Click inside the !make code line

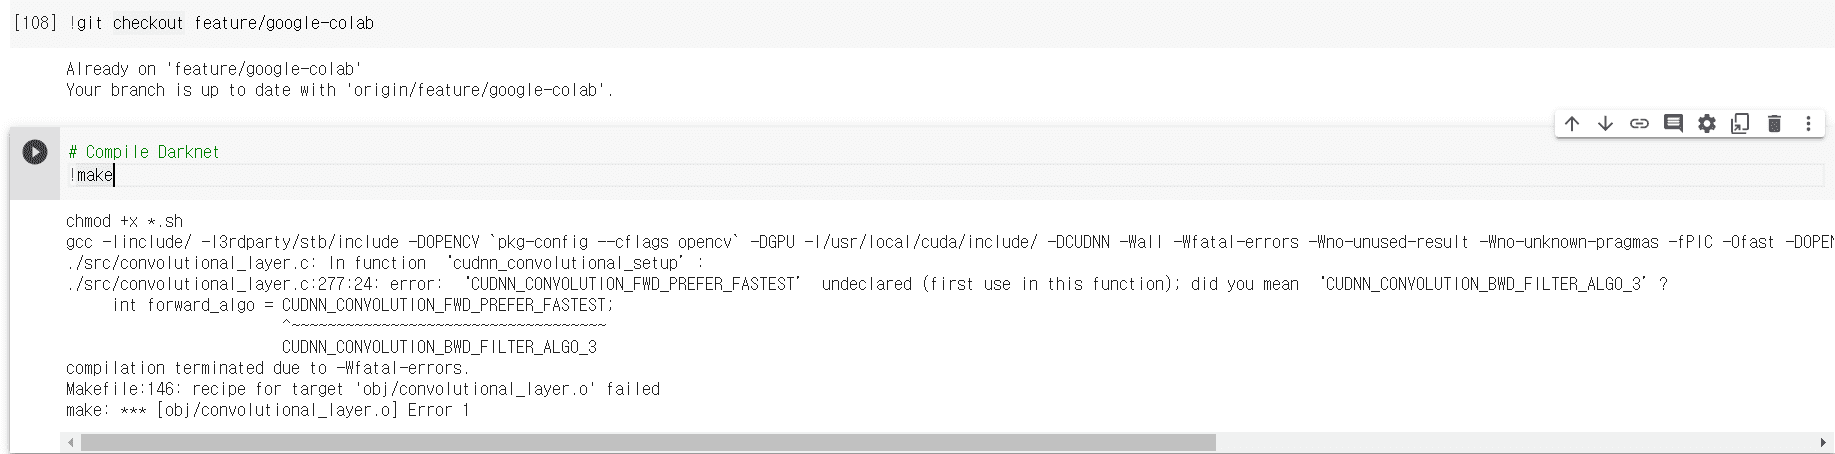pos(946,175)
